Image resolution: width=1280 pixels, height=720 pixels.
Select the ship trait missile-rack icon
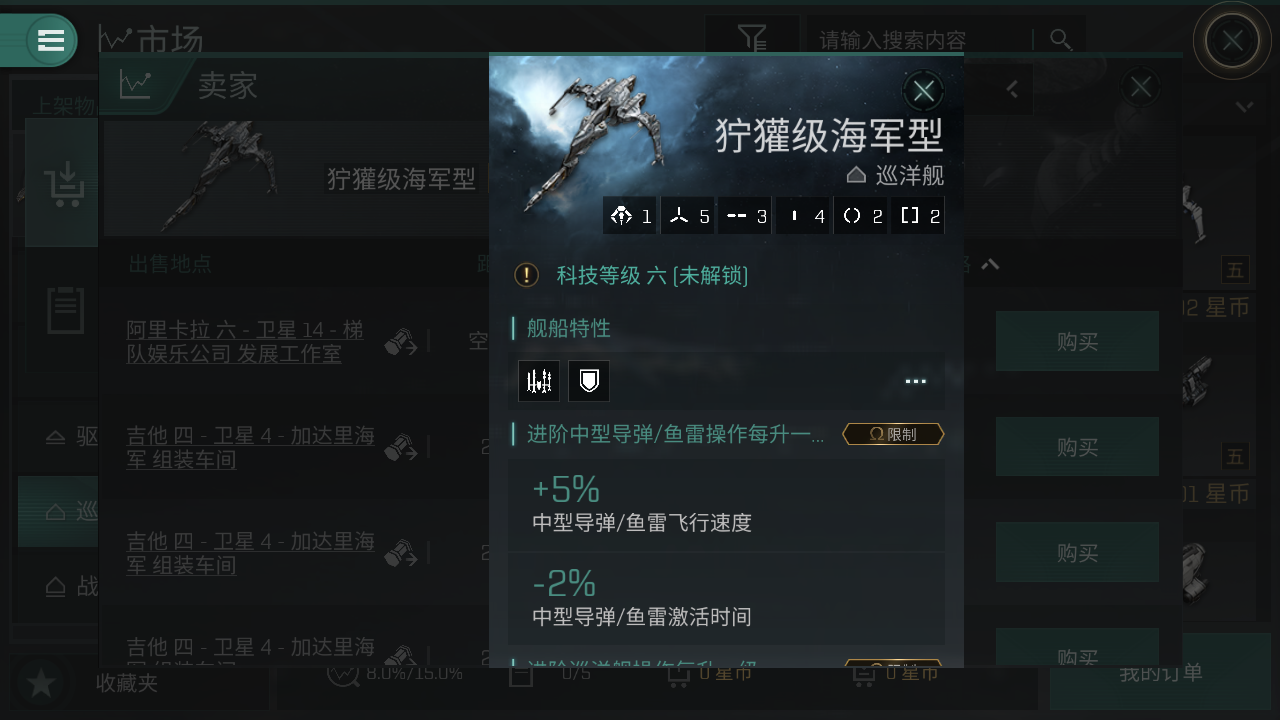pyautogui.click(x=539, y=381)
